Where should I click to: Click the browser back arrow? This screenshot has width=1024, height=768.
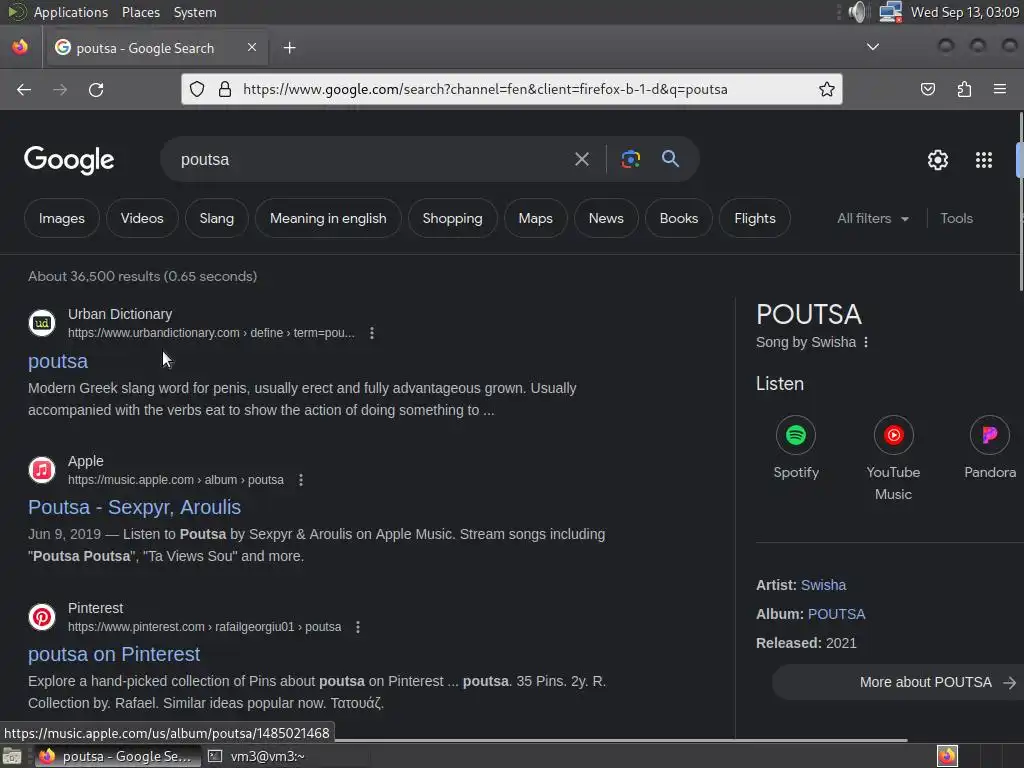pos(24,89)
